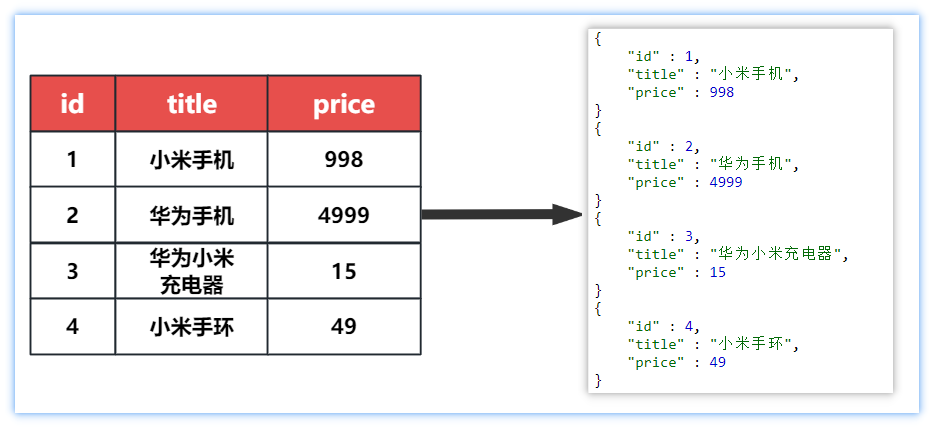The image size is (934, 428).
Task: Click the "price" table header cell
Action: click(x=344, y=103)
